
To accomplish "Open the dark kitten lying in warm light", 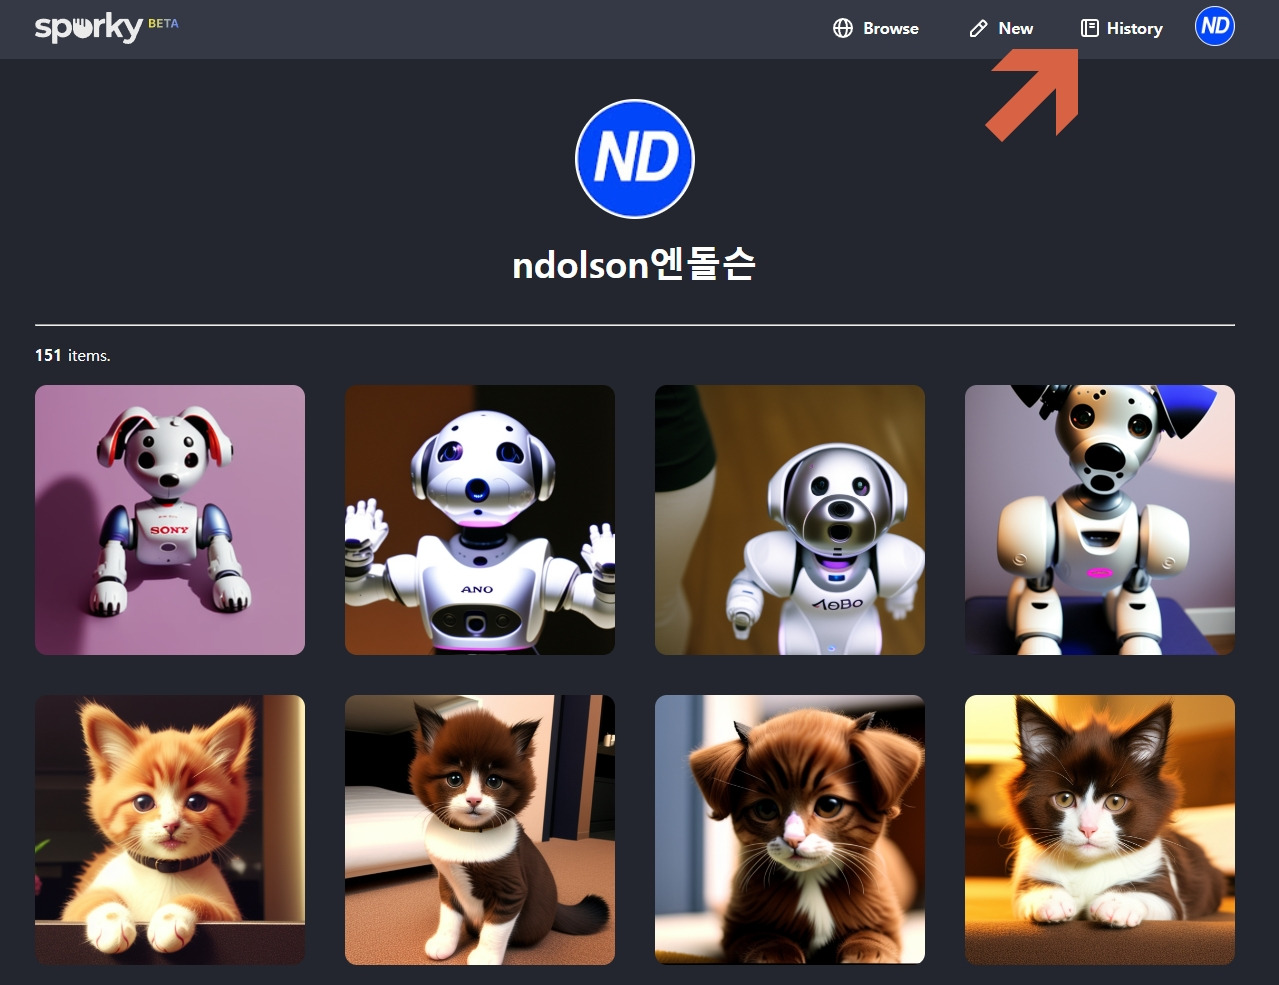I will click(x=1100, y=830).
